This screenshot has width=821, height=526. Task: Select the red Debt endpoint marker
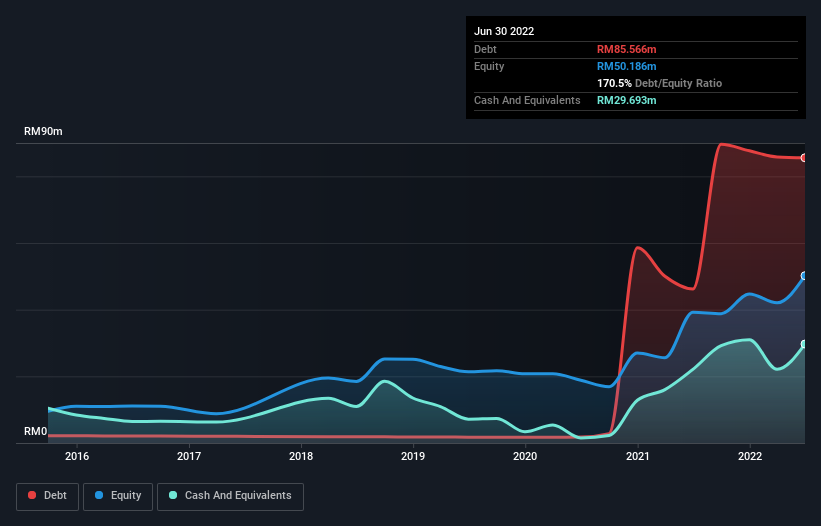point(804,158)
